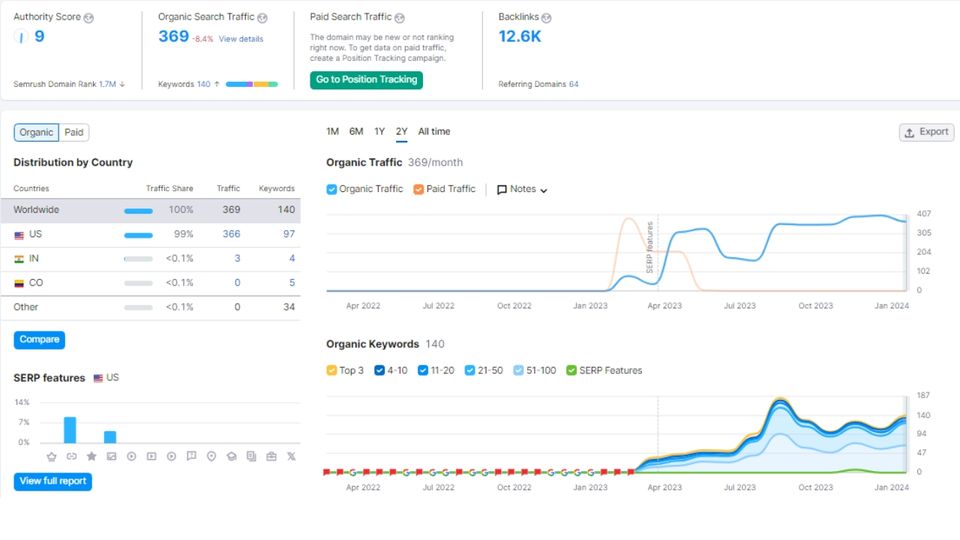Image resolution: width=960 pixels, height=540 pixels.
Task: Toggle the Paid Traffic checkbox
Action: point(419,189)
